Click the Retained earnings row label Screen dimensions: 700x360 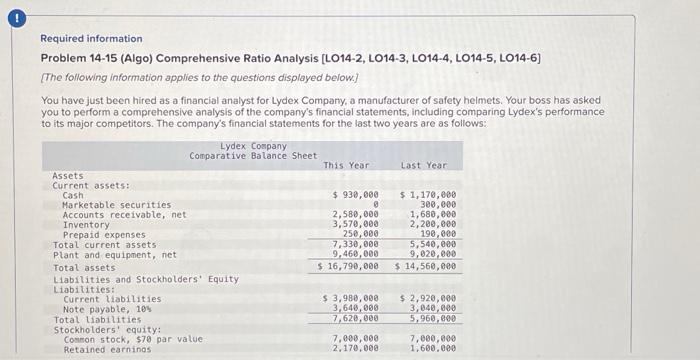tap(108, 350)
